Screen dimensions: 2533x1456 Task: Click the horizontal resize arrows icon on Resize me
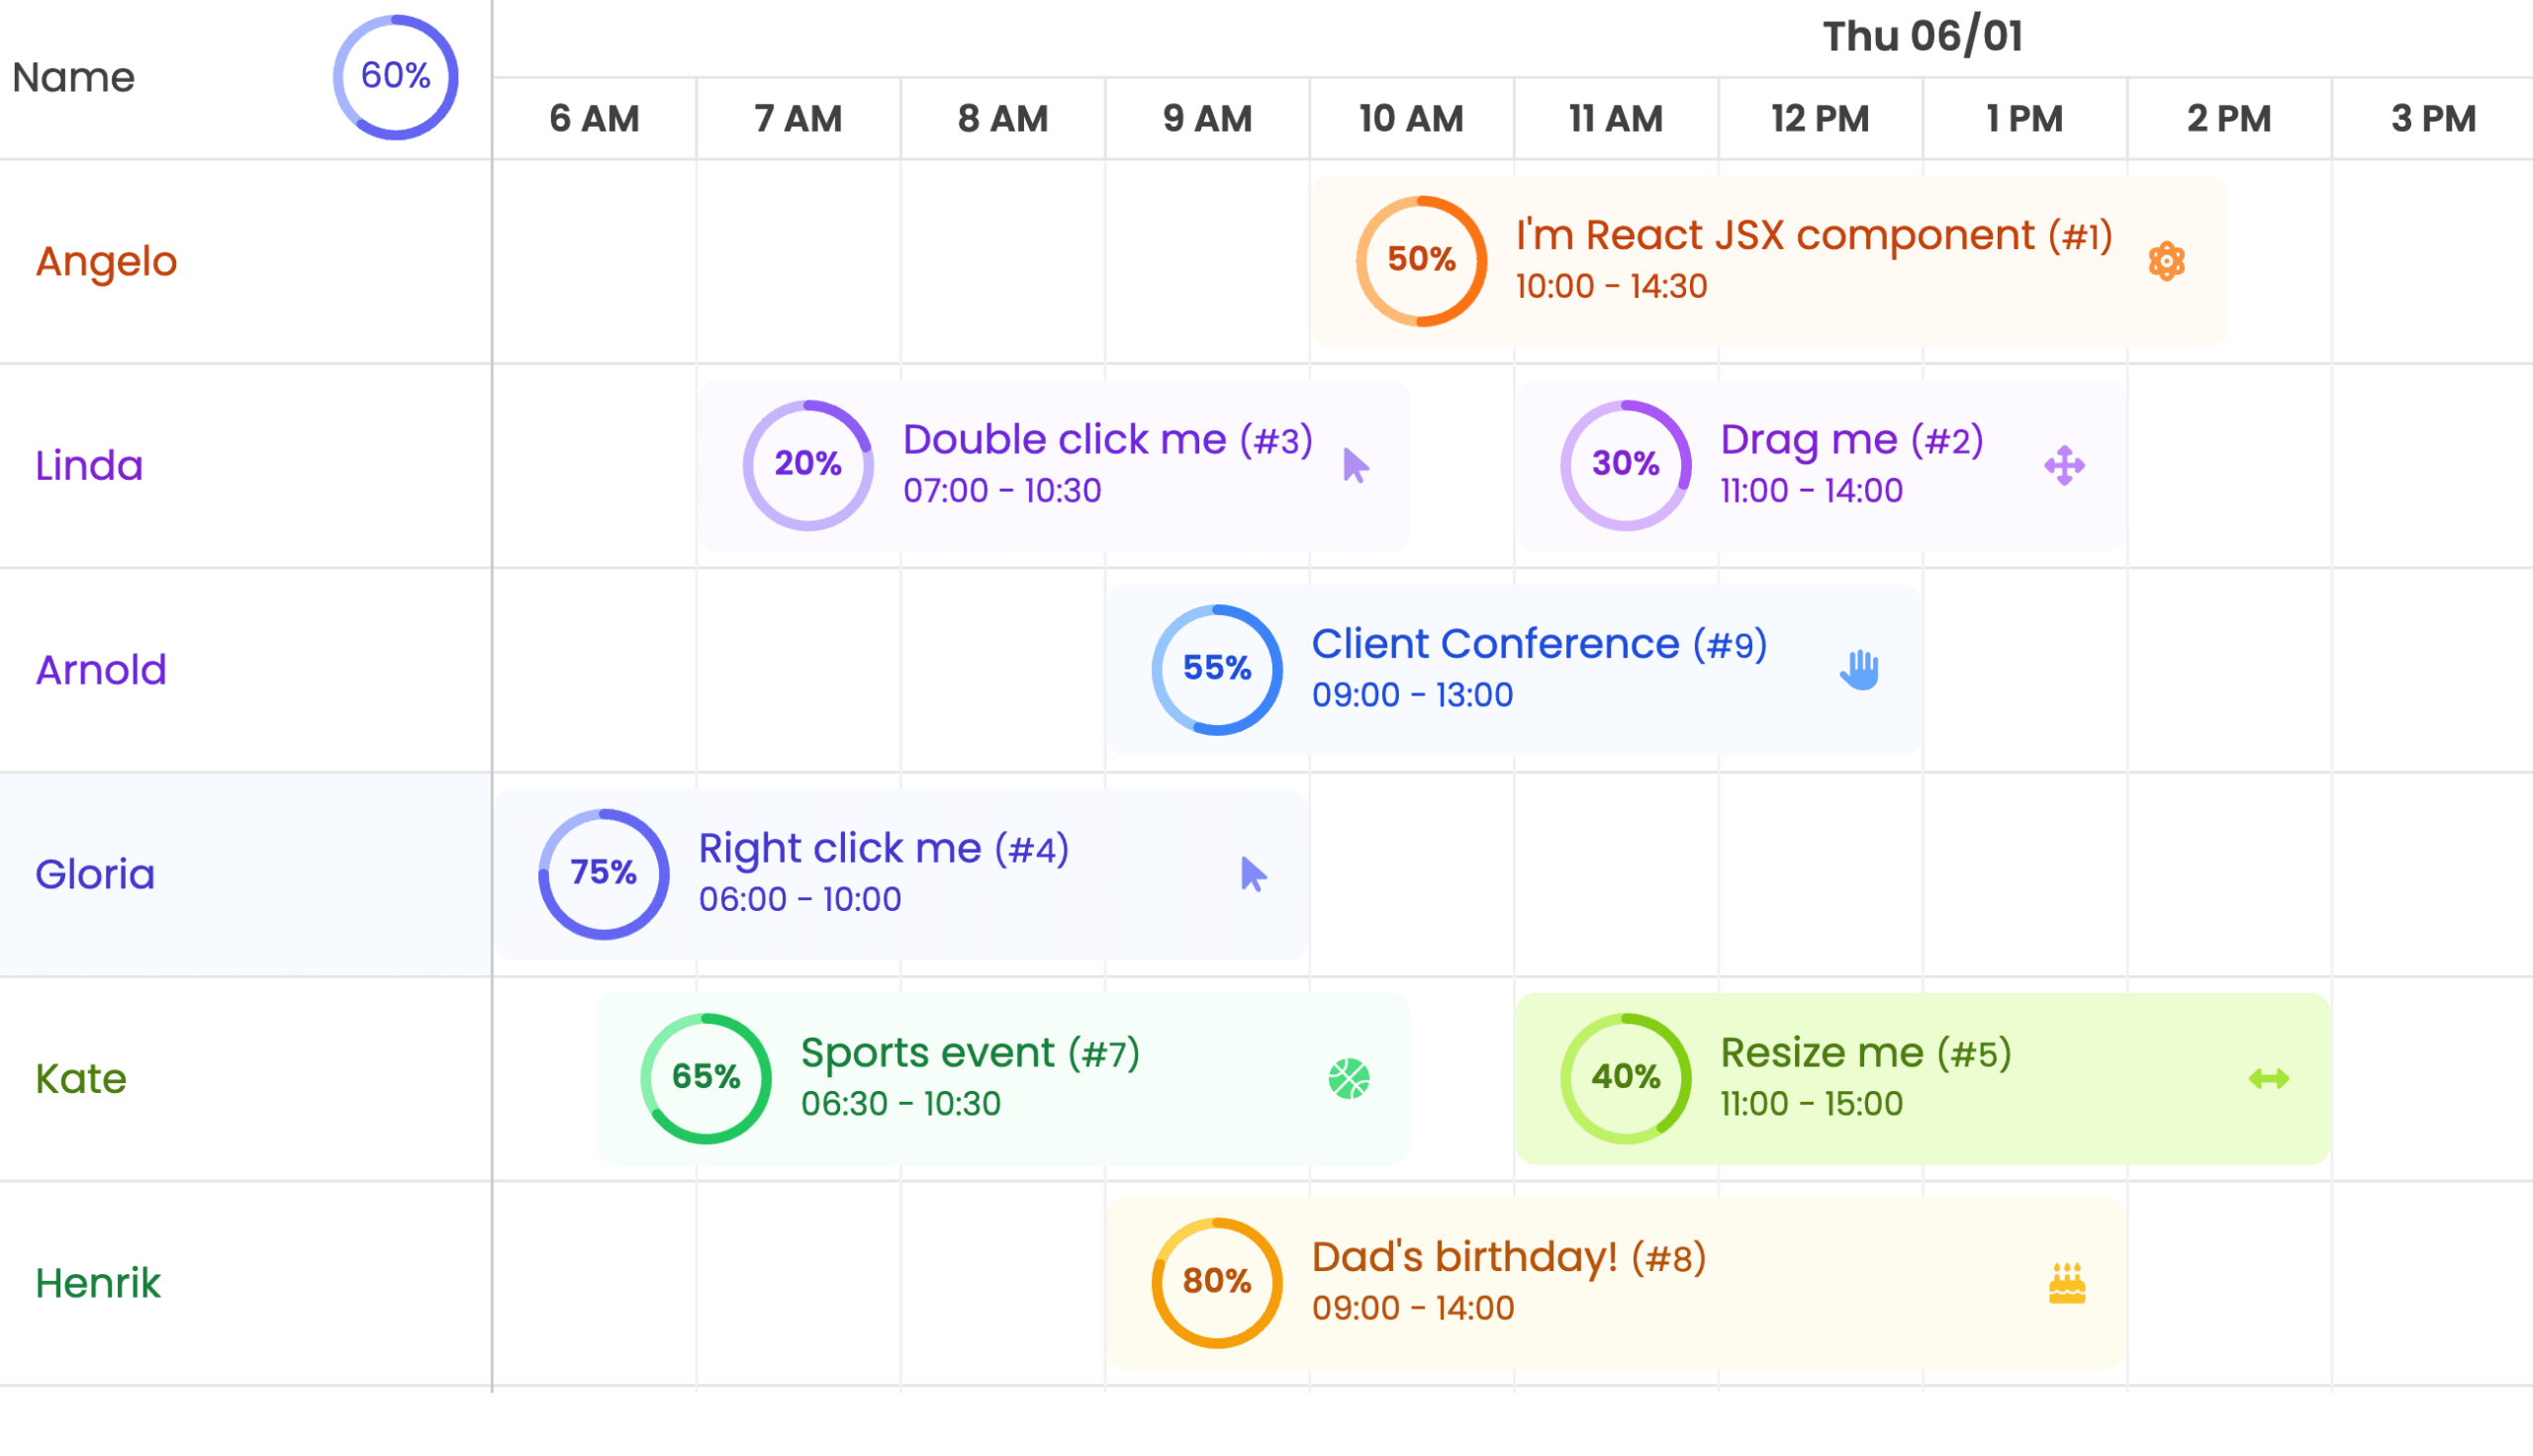point(2268,1079)
